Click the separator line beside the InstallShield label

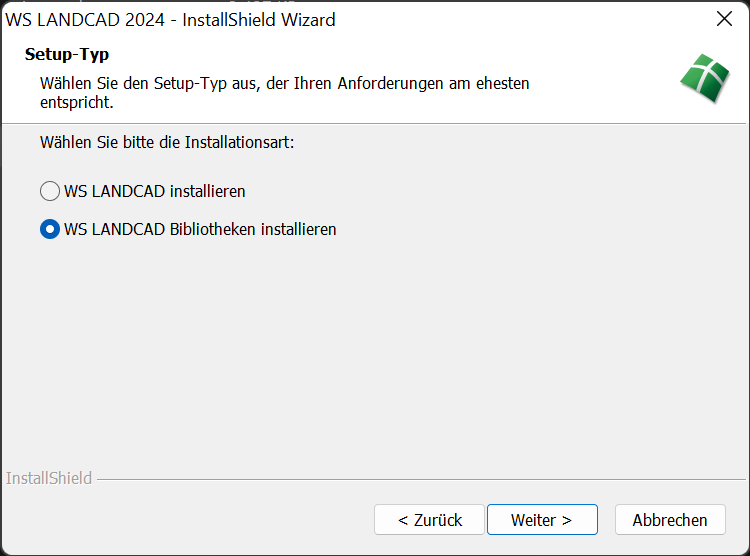tap(400, 479)
